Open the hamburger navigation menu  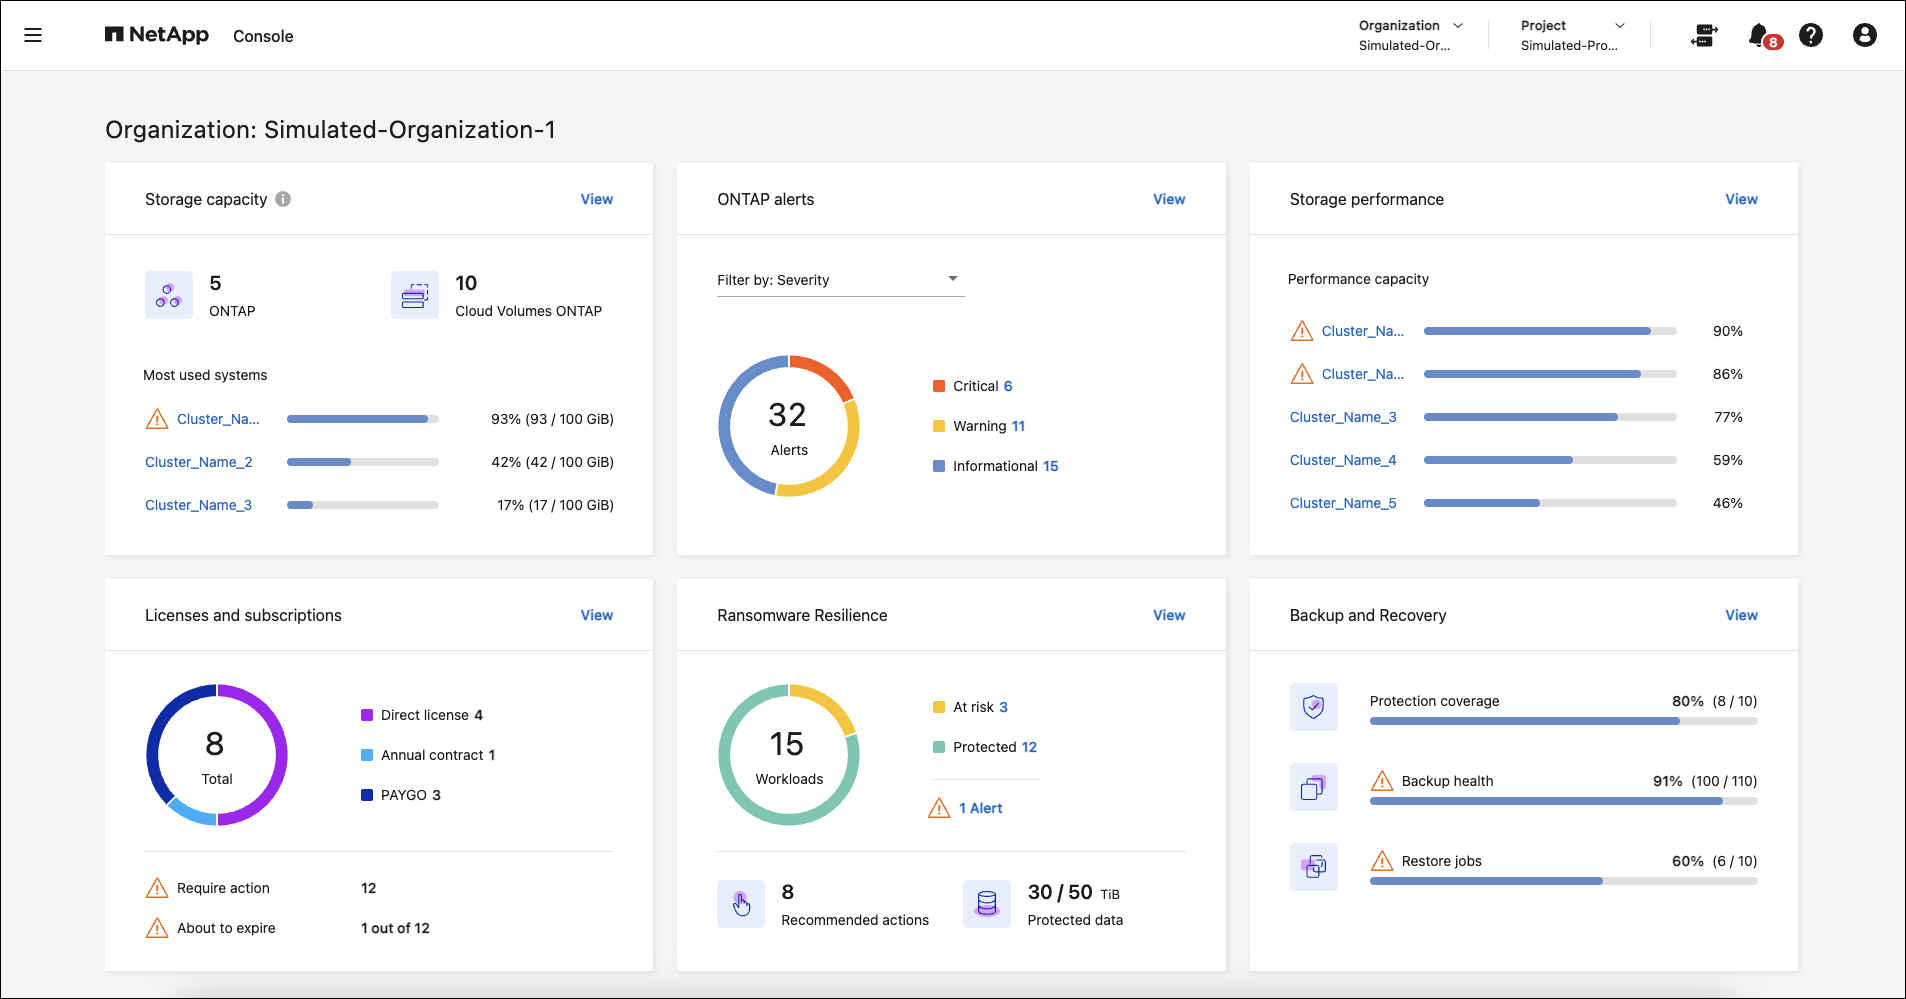point(33,36)
